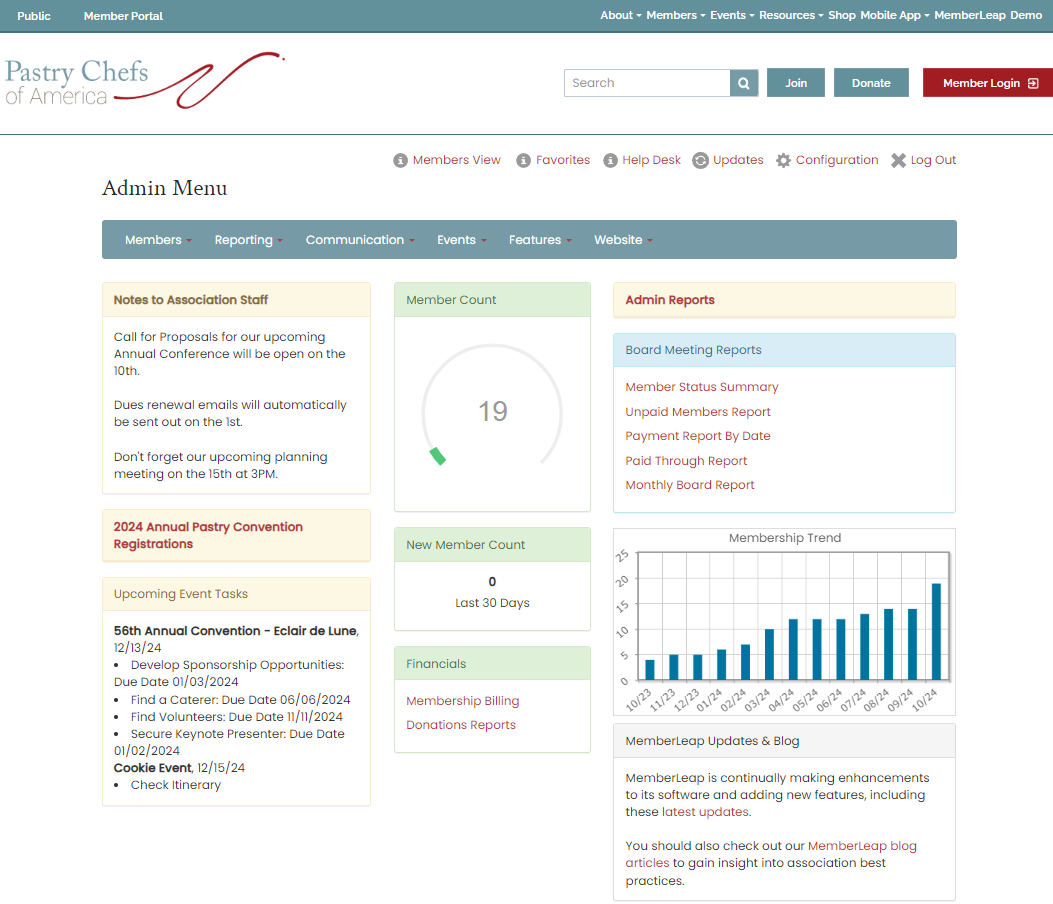The image size is (1053, 904).
Task: Click the Financials panel heading
Action: [x=436, y=664]
